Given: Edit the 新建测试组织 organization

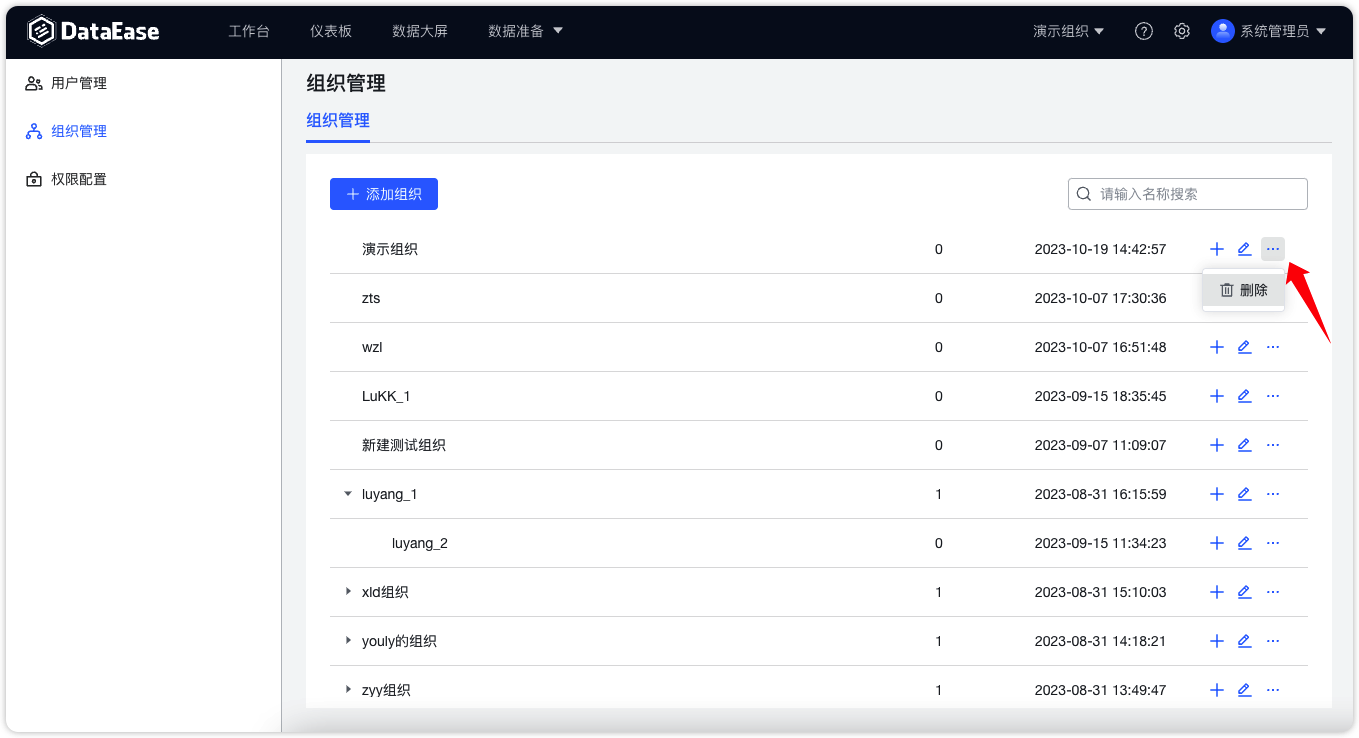Looking at the screenshot, I should pos(1244,445).
